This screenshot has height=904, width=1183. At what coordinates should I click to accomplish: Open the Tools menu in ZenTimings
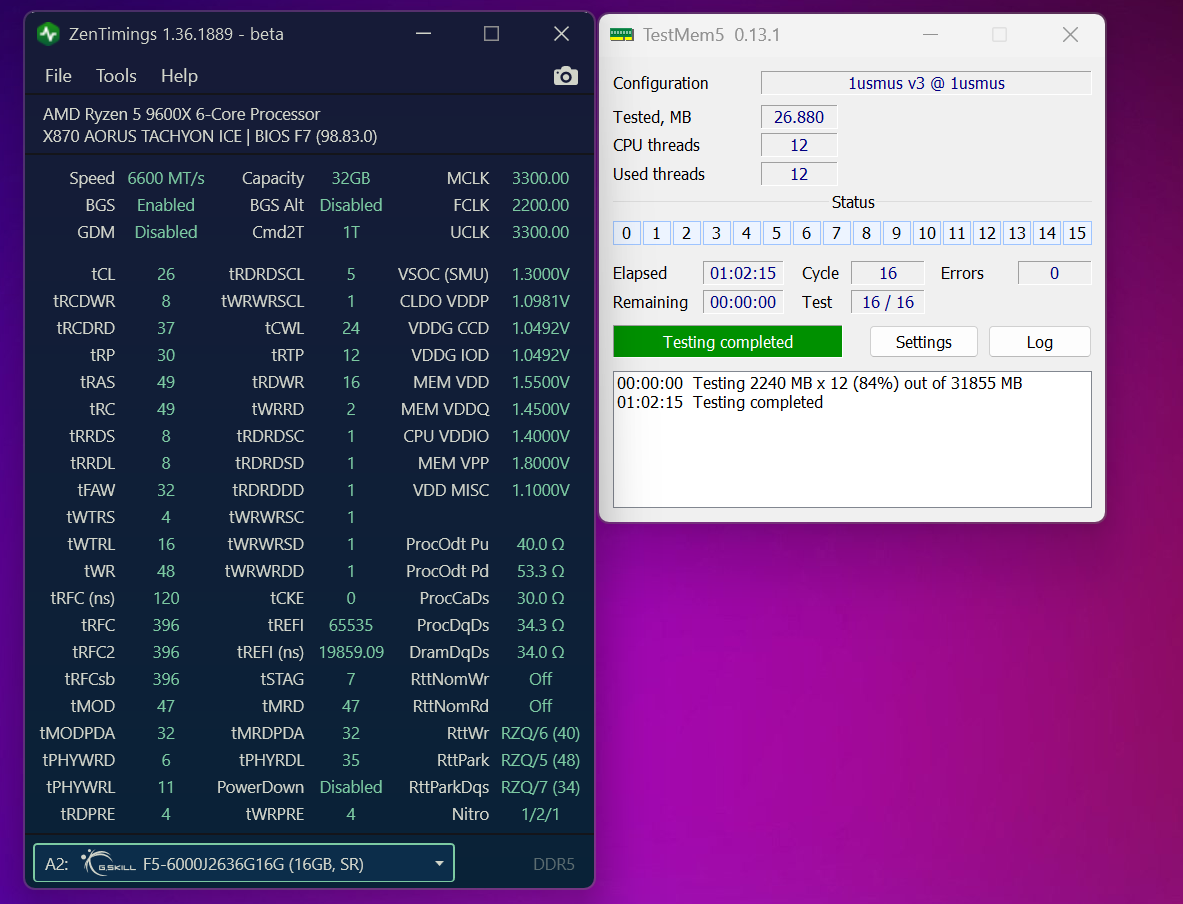[x=116, y=75]
